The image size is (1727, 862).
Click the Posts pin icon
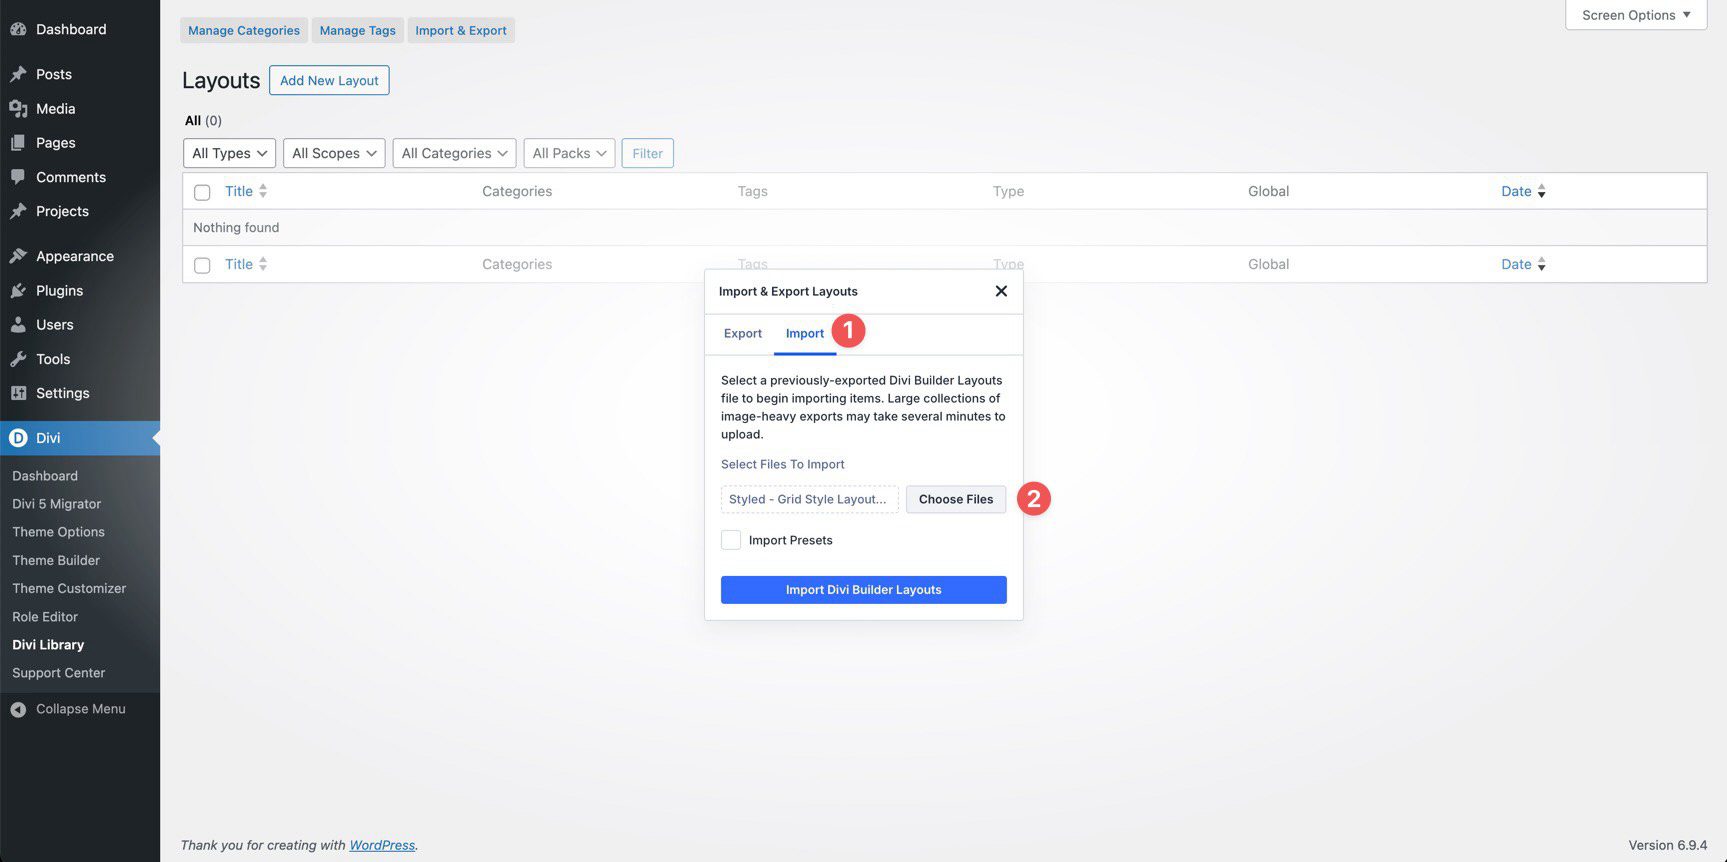point(18,74)
